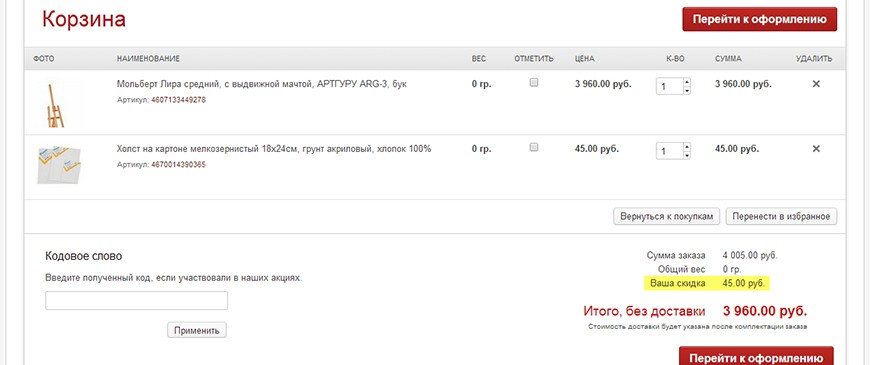The image size is (870, 365).
Task: Click the easel quantity field
Action: point(670,87)
